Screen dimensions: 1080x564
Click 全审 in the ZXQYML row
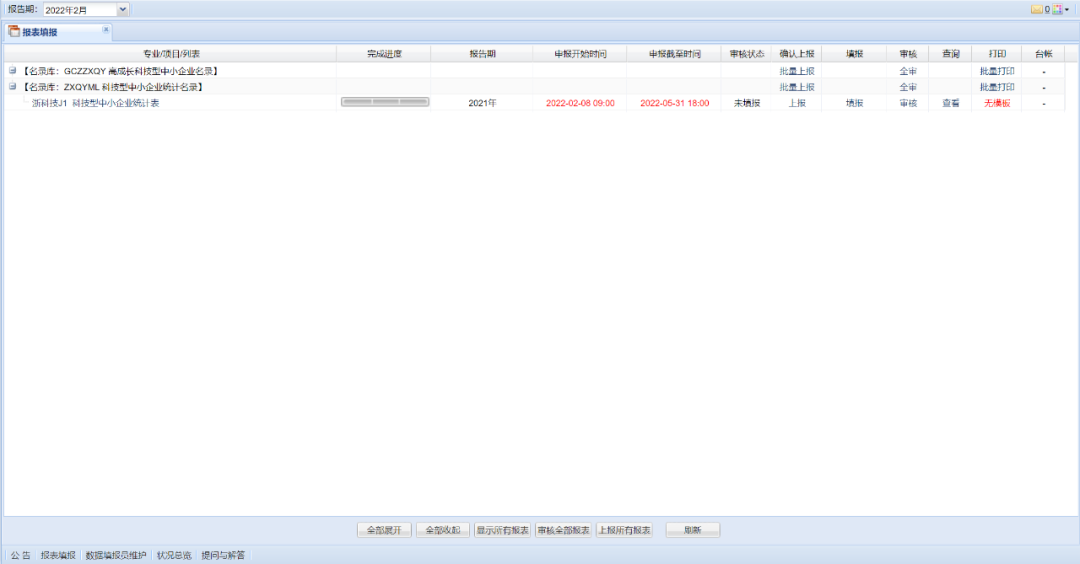(x=908, y=87)
